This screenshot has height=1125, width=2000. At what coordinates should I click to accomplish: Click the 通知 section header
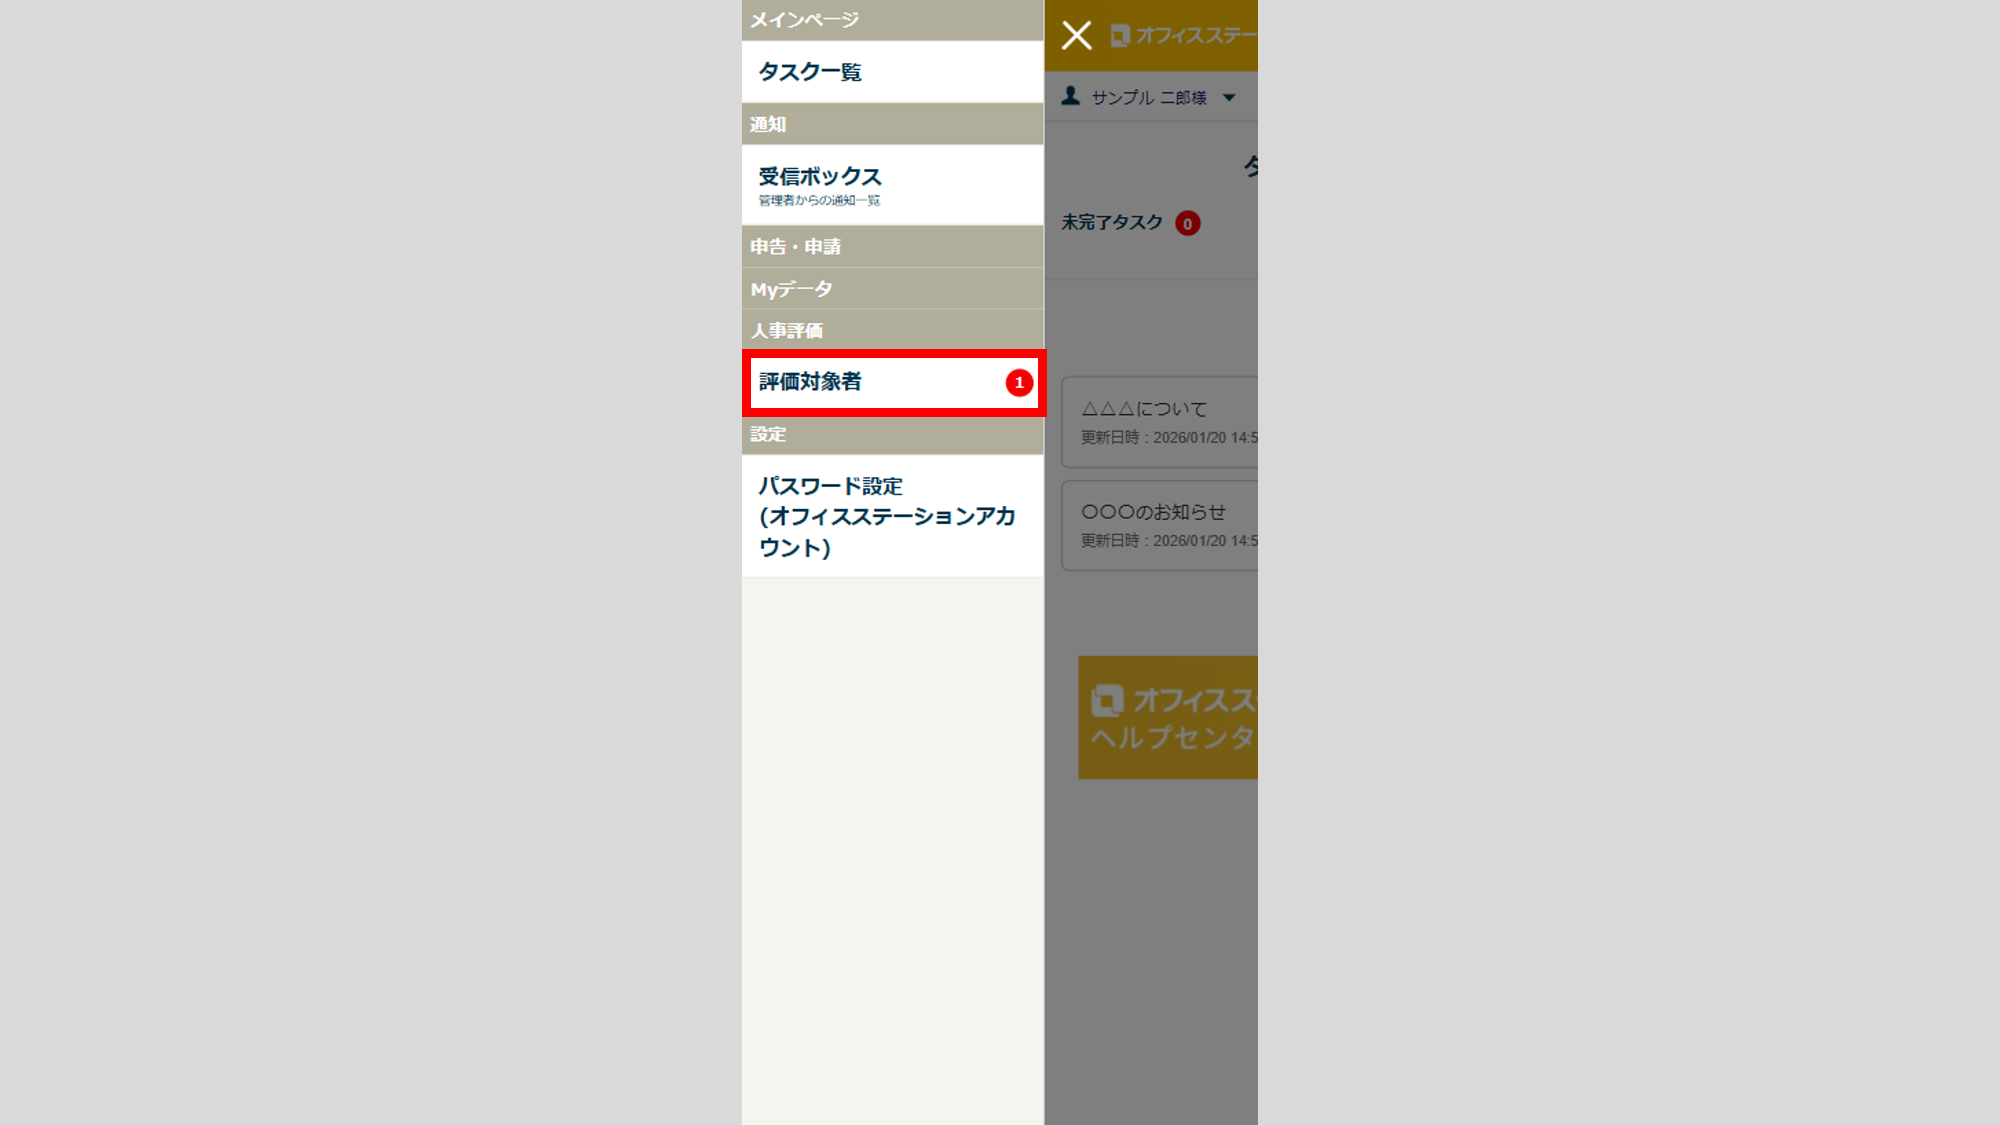click(x=892, y=124)
